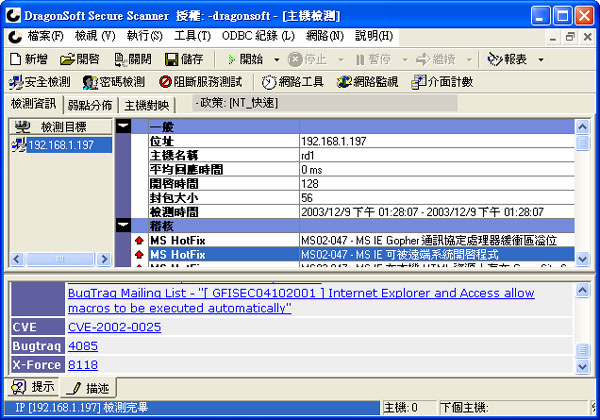Open the Bugtraq 4085 link
This screenshot has width=600, height=420.
coord(82,346)
